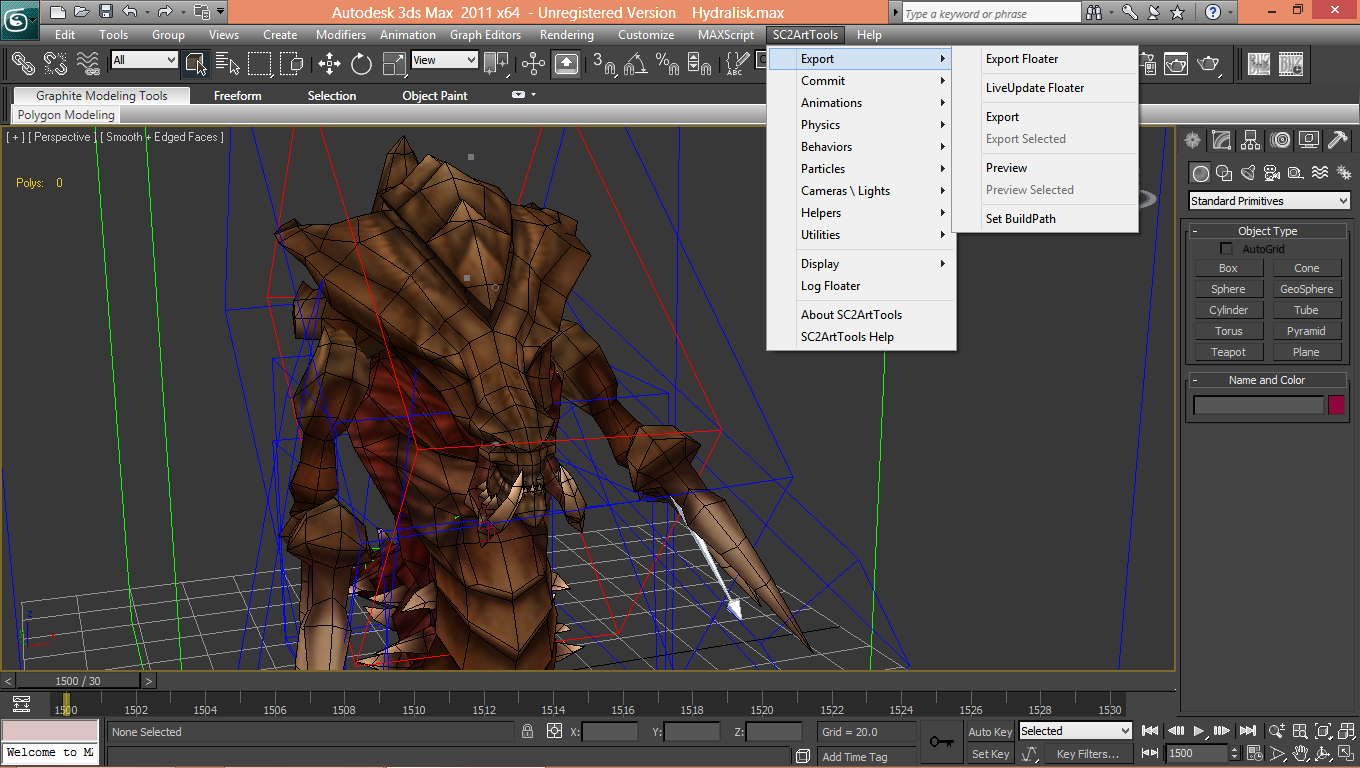Click the GeoSphere button

pyautogui.click(x=1306, y=289)
